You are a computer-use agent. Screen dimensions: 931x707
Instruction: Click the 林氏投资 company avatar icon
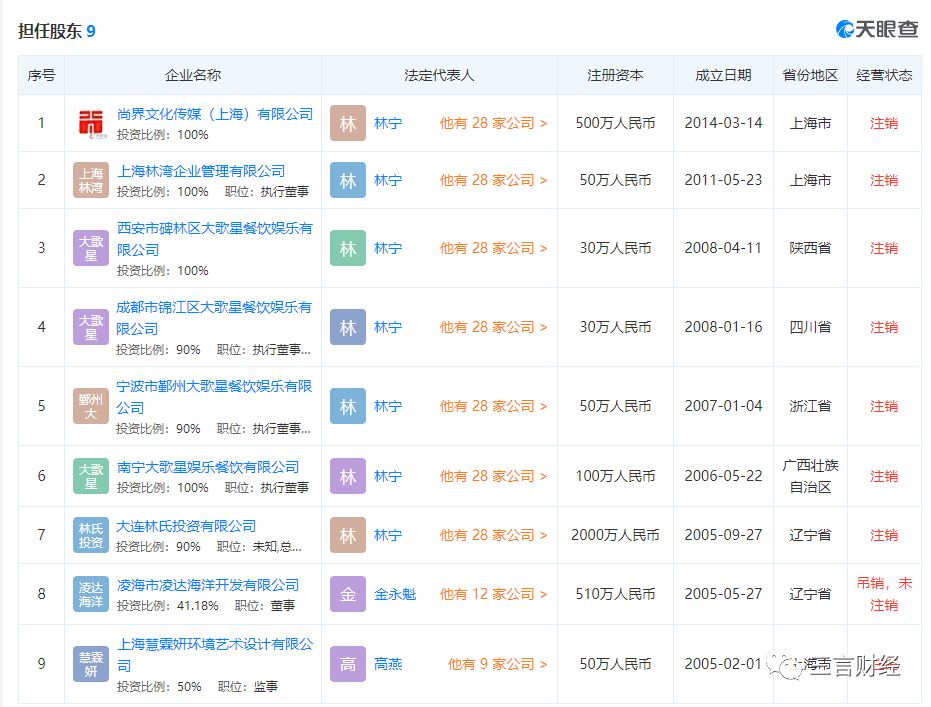[x=91, y=535]
